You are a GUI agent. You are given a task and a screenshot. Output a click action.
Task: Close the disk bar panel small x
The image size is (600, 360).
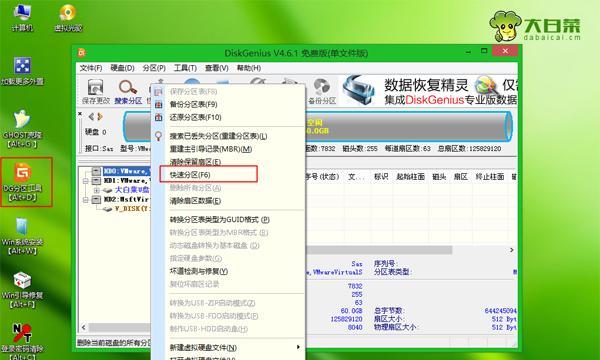tap(80, 114)
